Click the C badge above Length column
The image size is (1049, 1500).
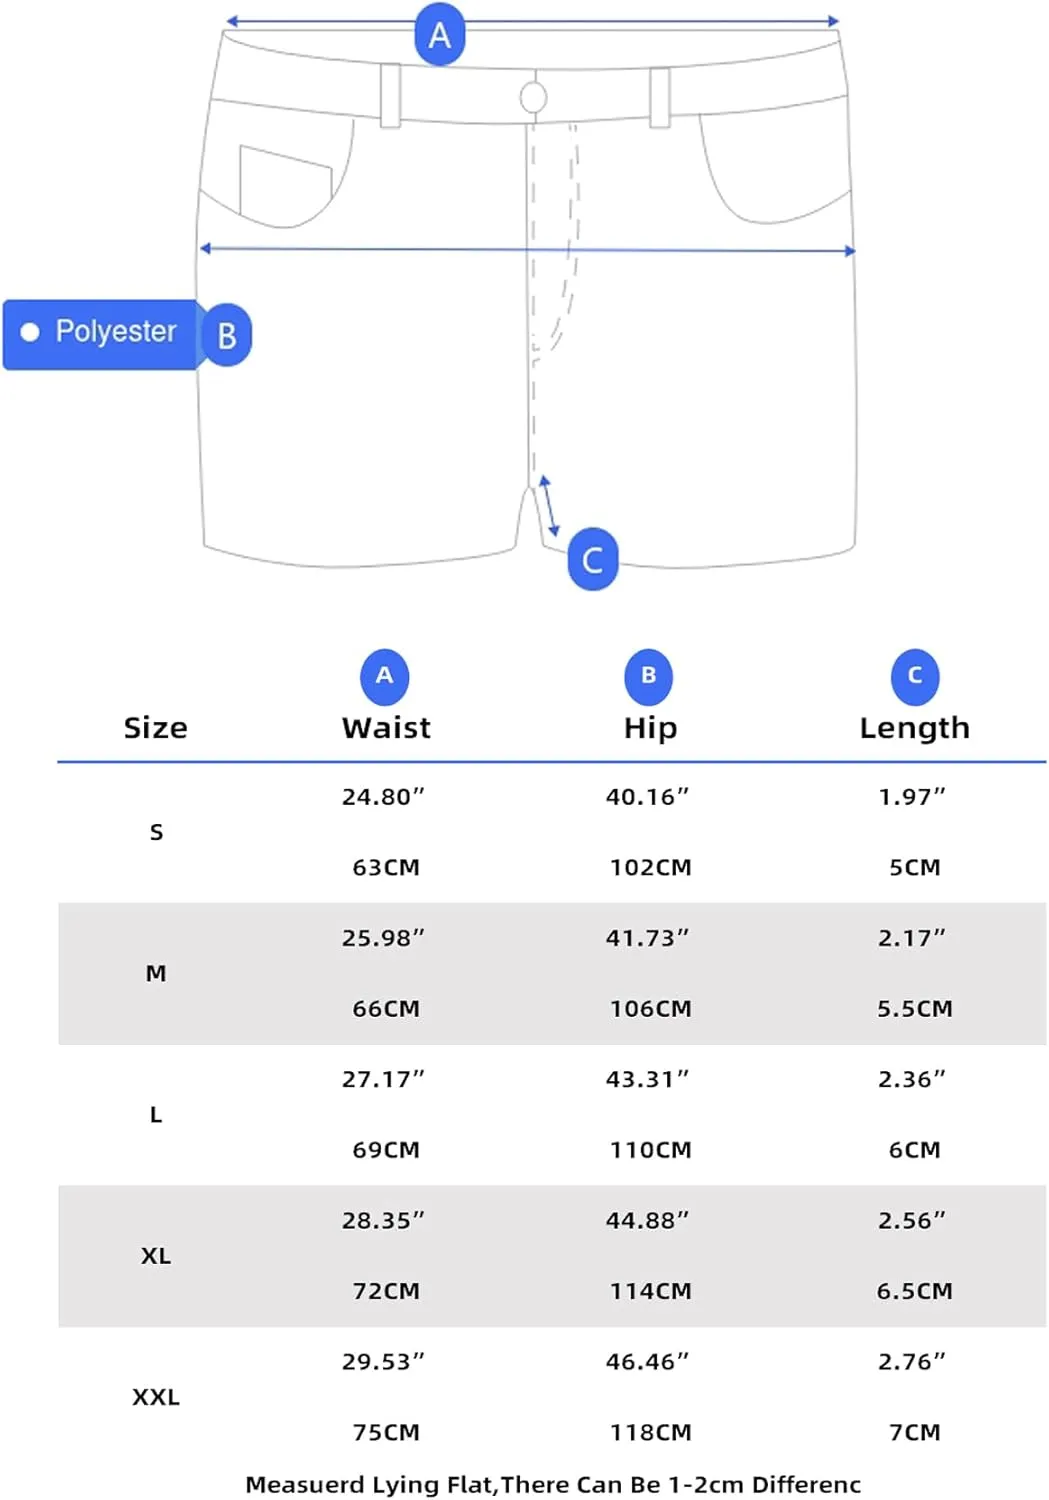pos(915,676)
